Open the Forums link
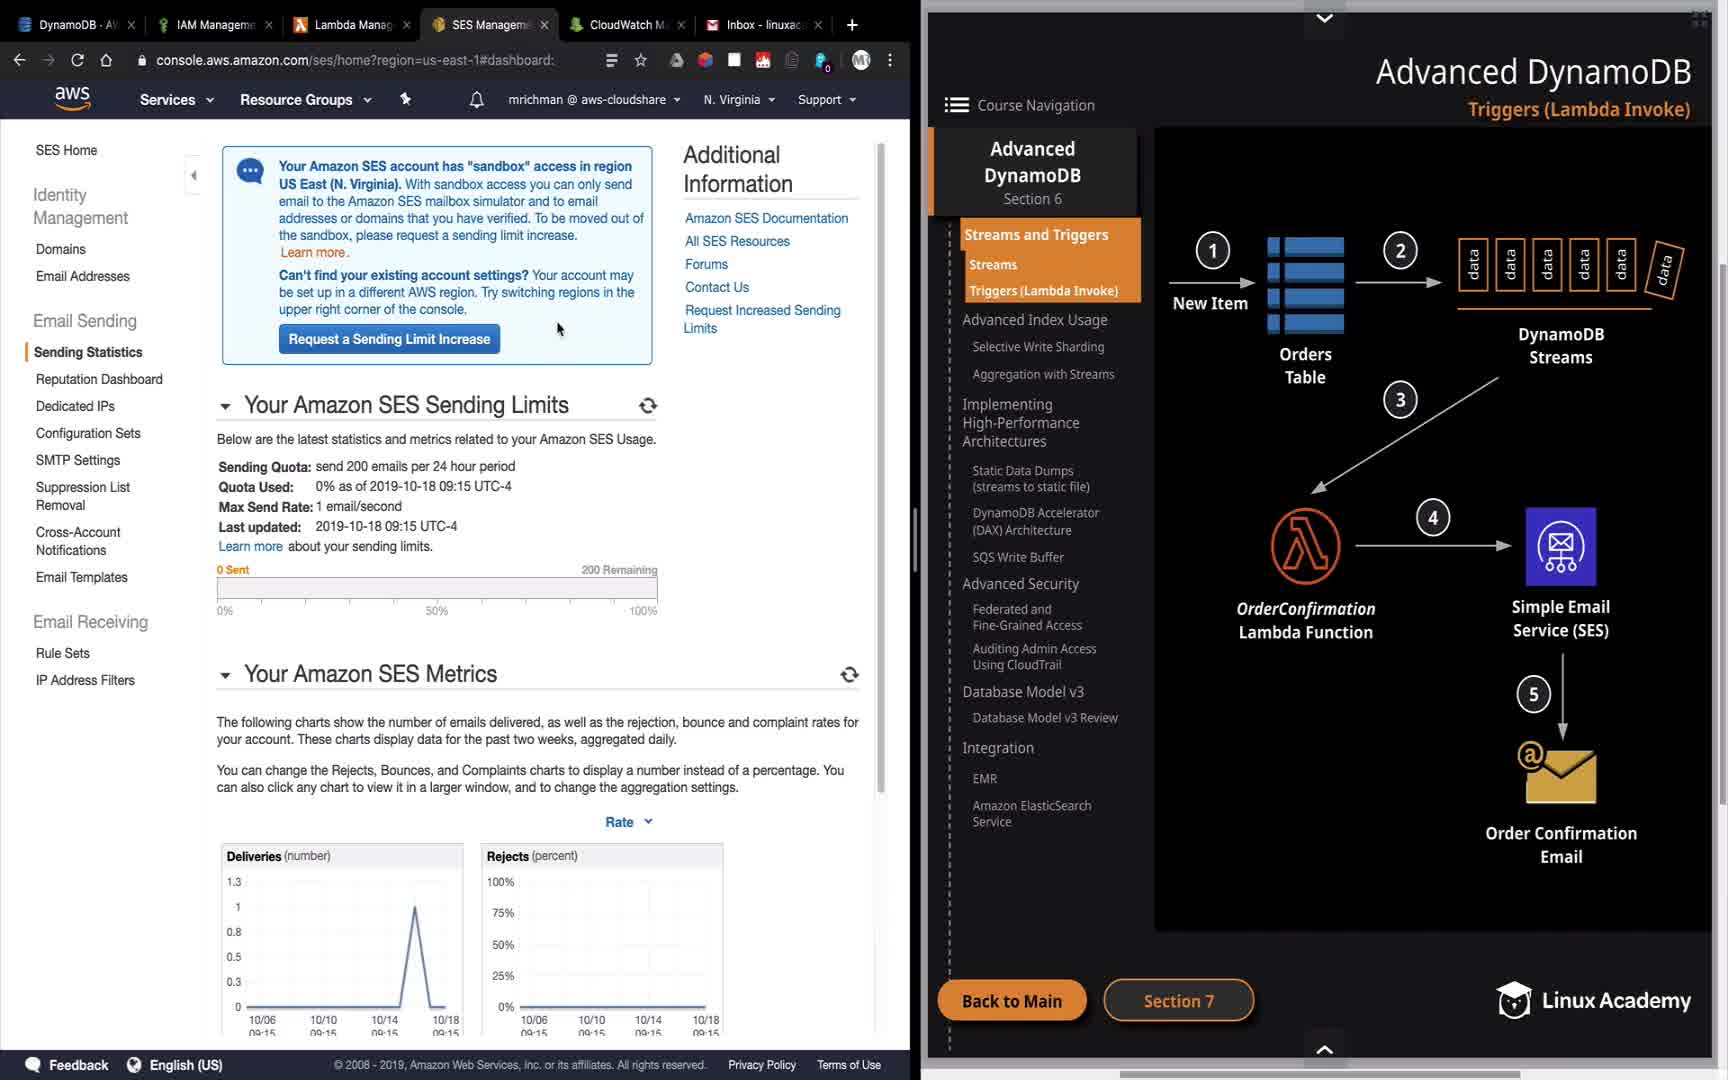This screenshot has width=1728, height=1080. tap(706, 264)
